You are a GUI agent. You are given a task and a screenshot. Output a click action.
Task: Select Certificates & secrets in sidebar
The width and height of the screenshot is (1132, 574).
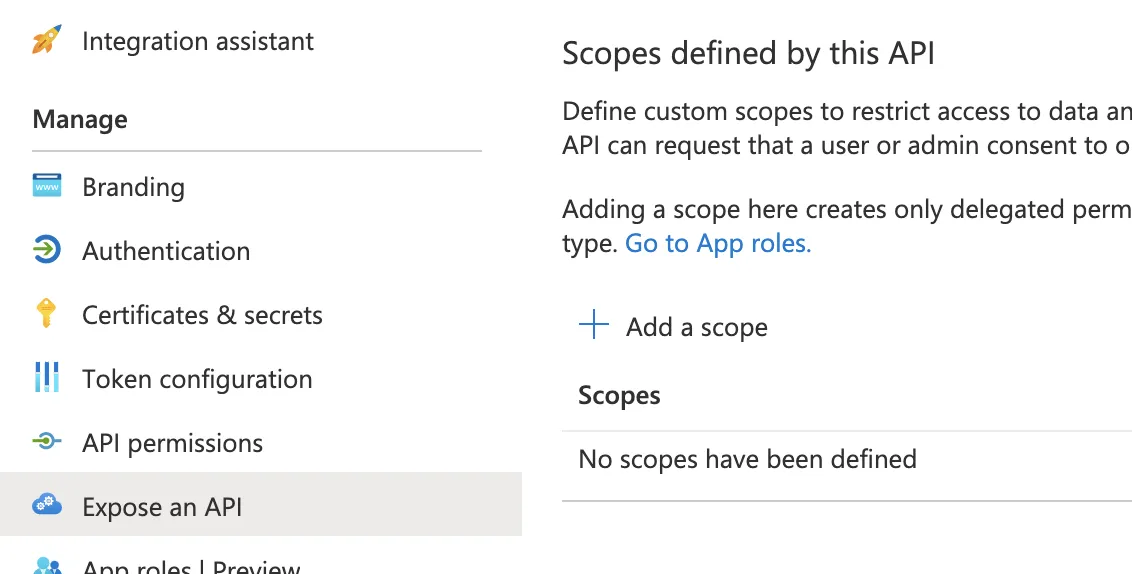tap(202, 316)
